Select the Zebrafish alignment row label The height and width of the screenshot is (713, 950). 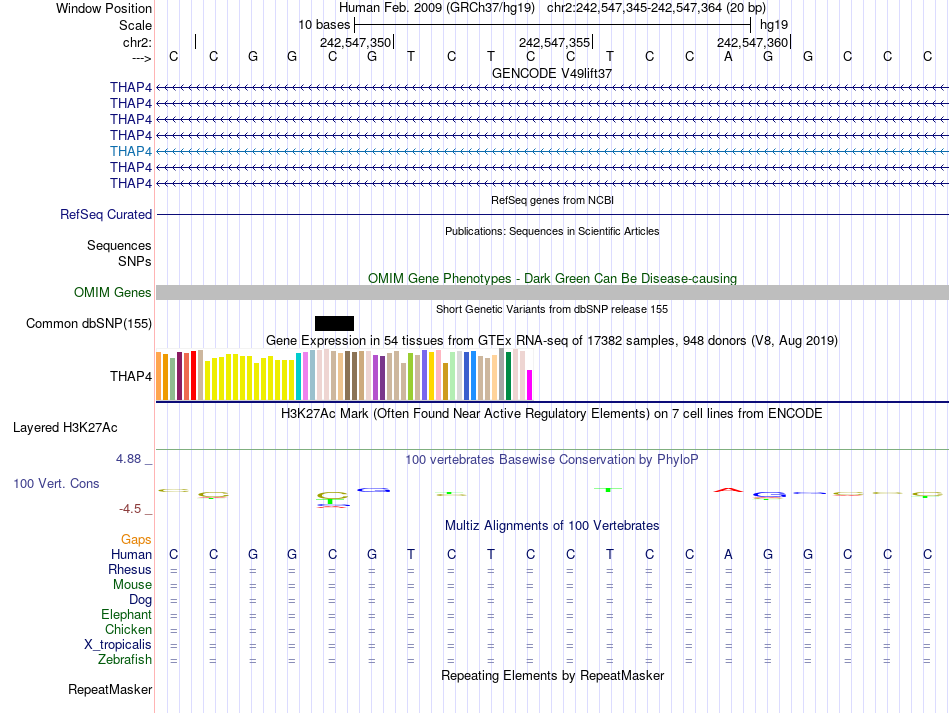click(x=125, y=660)
